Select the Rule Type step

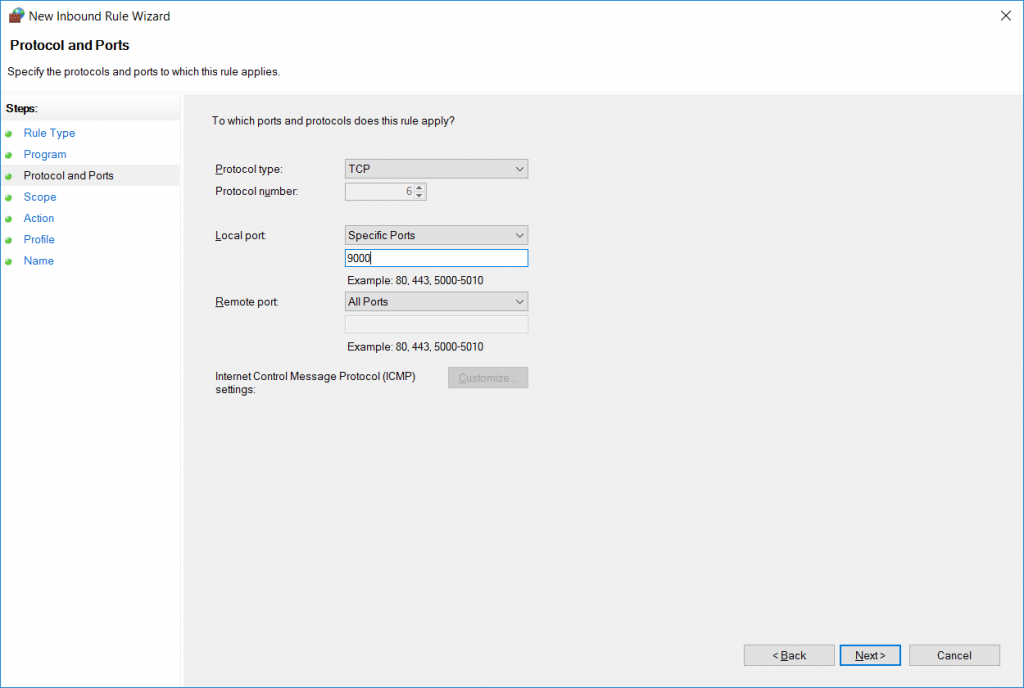[48, 133]
